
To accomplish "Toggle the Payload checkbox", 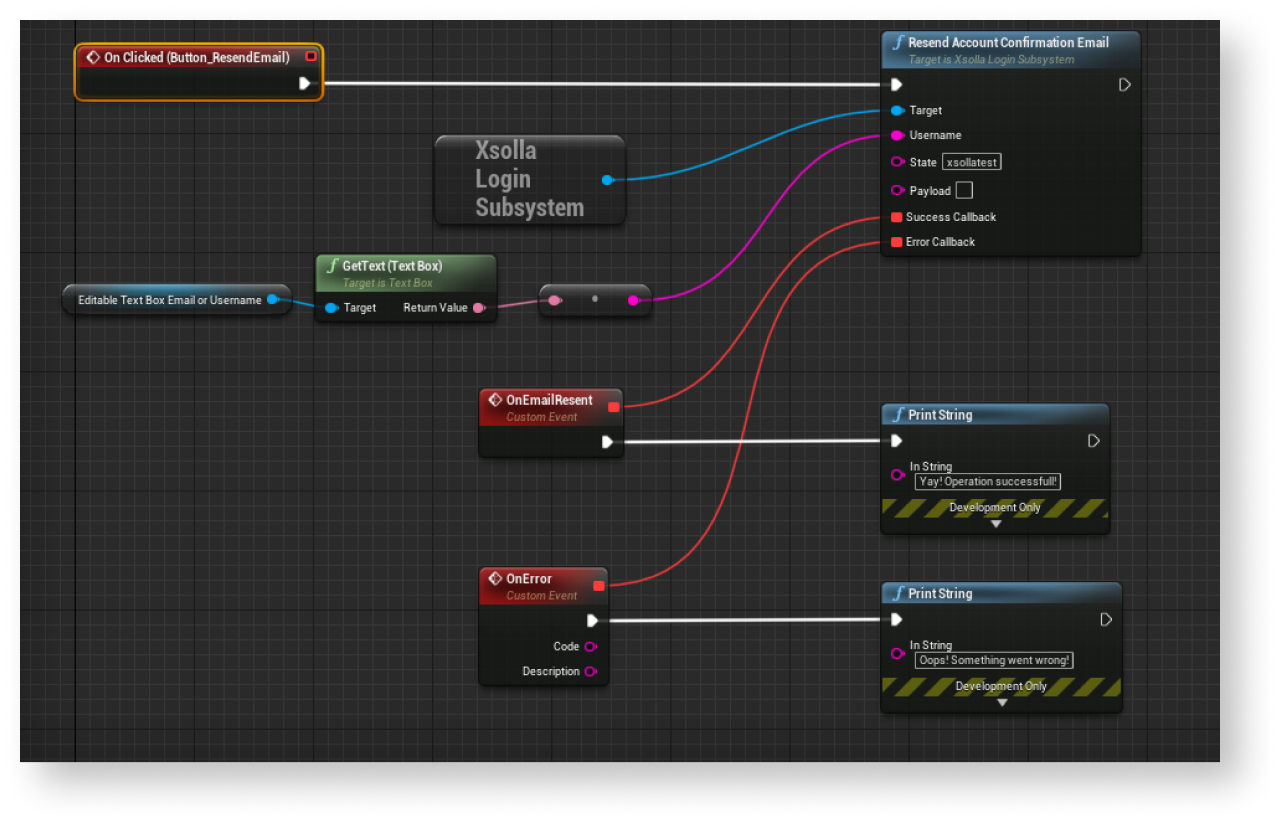I will point(964,190).
